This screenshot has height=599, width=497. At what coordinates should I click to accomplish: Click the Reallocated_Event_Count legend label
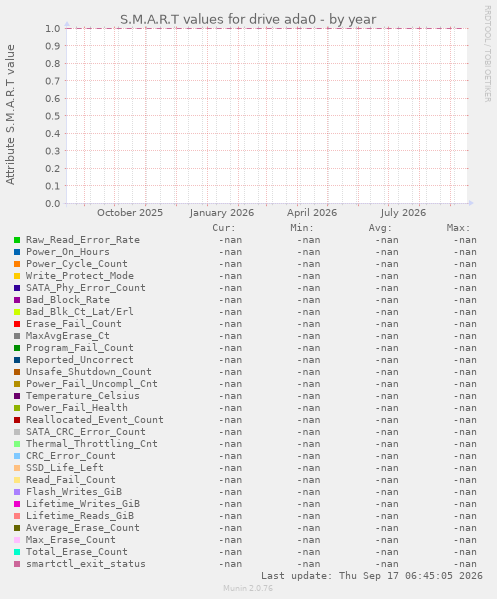coord(94,420)
